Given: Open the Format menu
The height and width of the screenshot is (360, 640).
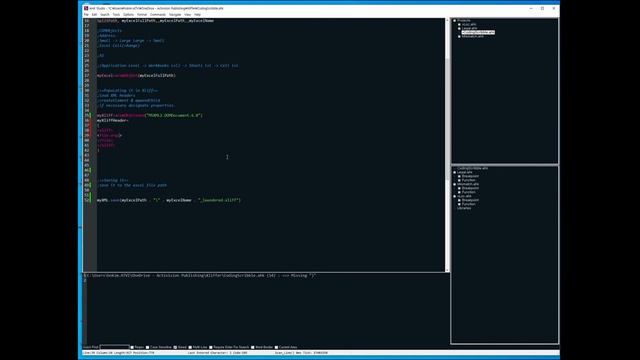Looking at the screenshot, I should (x=142, y=15).
